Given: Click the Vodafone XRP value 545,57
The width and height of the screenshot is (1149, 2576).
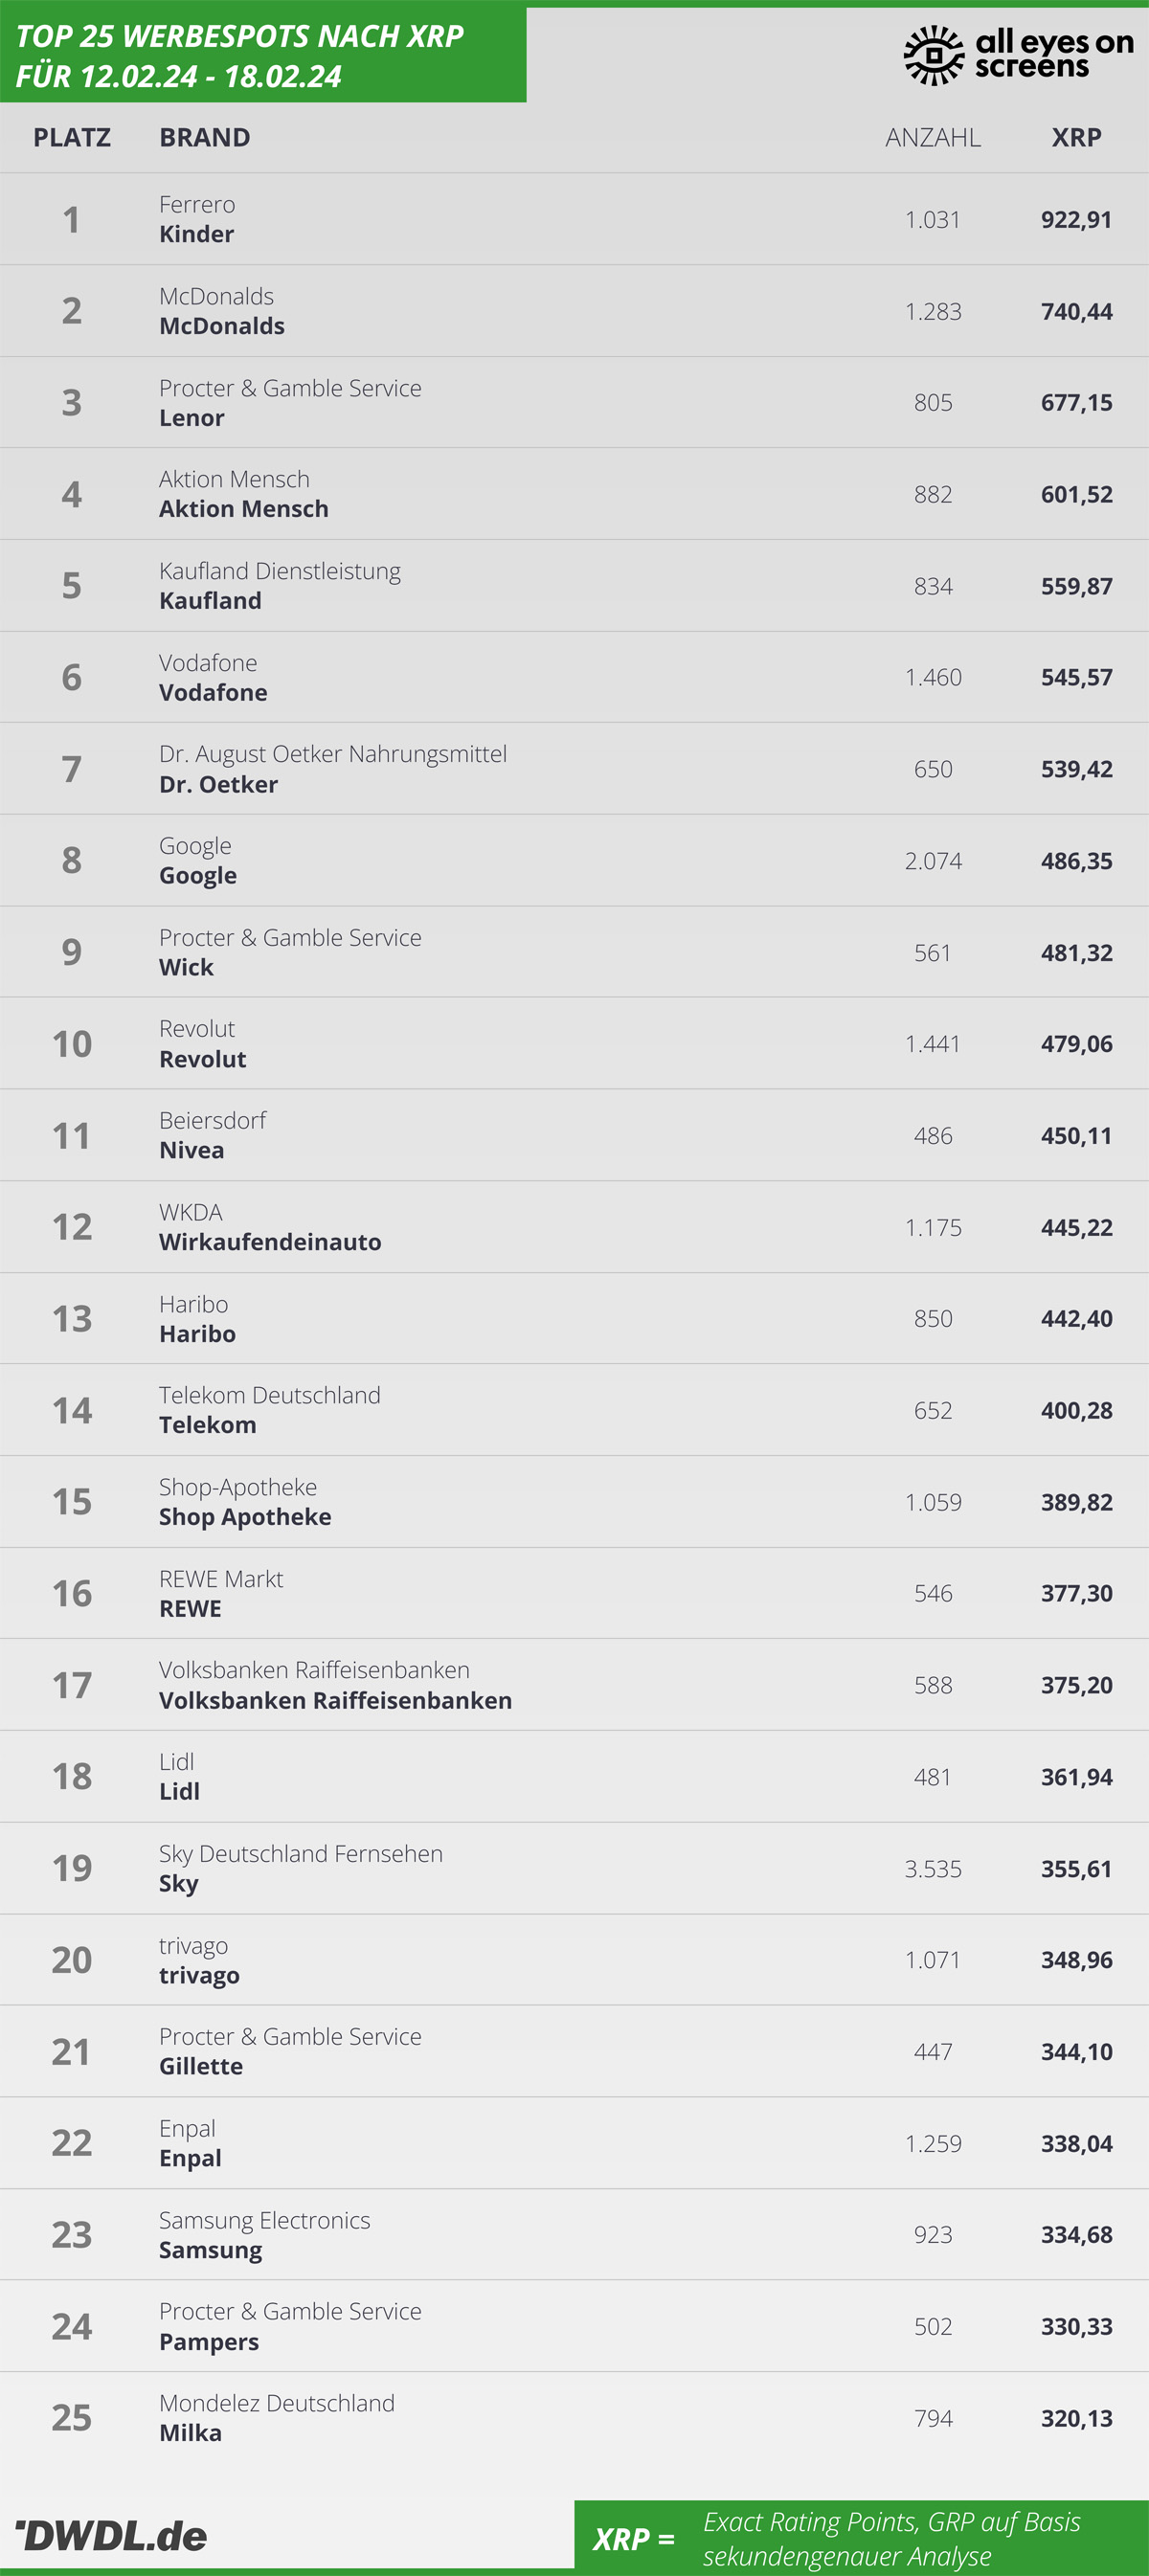Looking at the screenshot, I should pos(1076,677).
